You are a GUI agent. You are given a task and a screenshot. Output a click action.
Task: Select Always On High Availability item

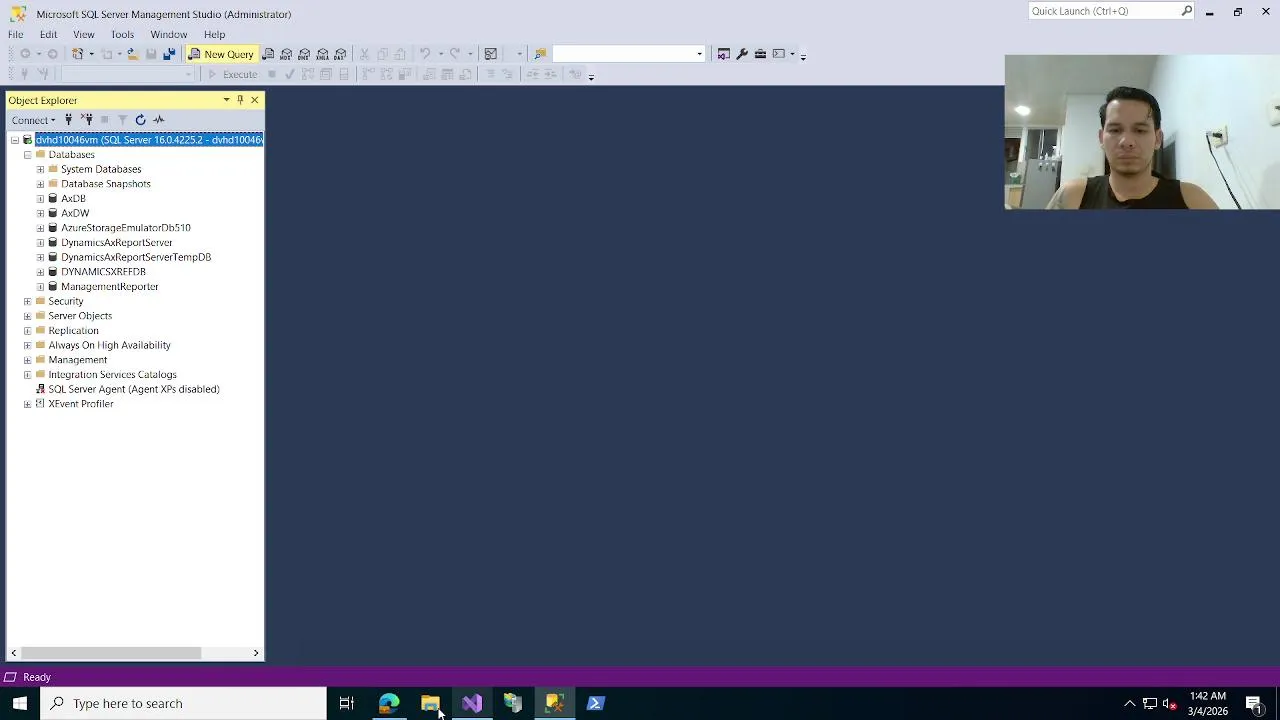[109, 345]
